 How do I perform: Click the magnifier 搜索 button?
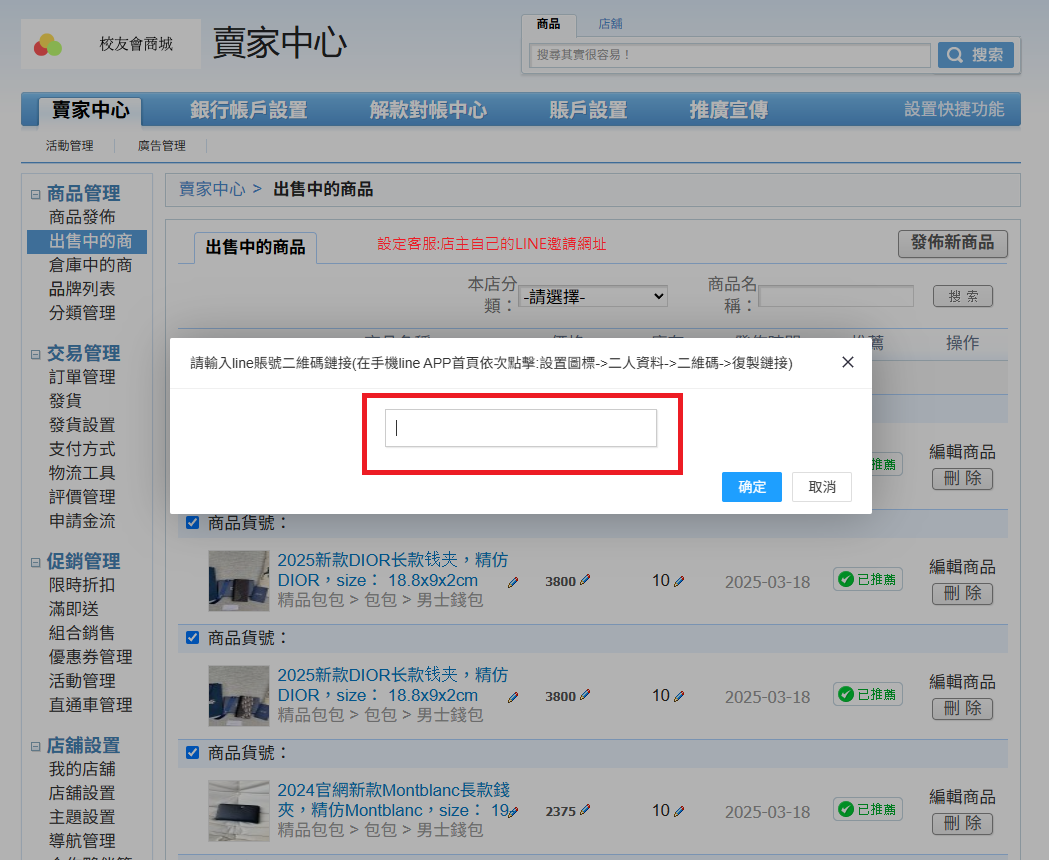[x=975, y=55]
